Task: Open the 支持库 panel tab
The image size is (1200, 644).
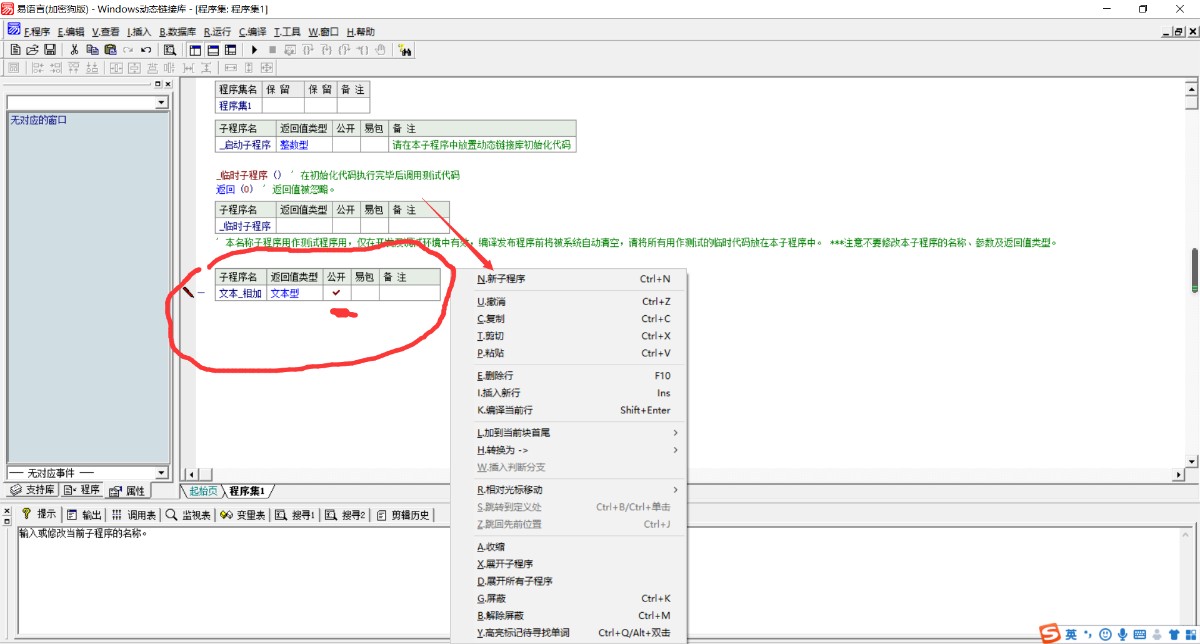Action: 32,490
